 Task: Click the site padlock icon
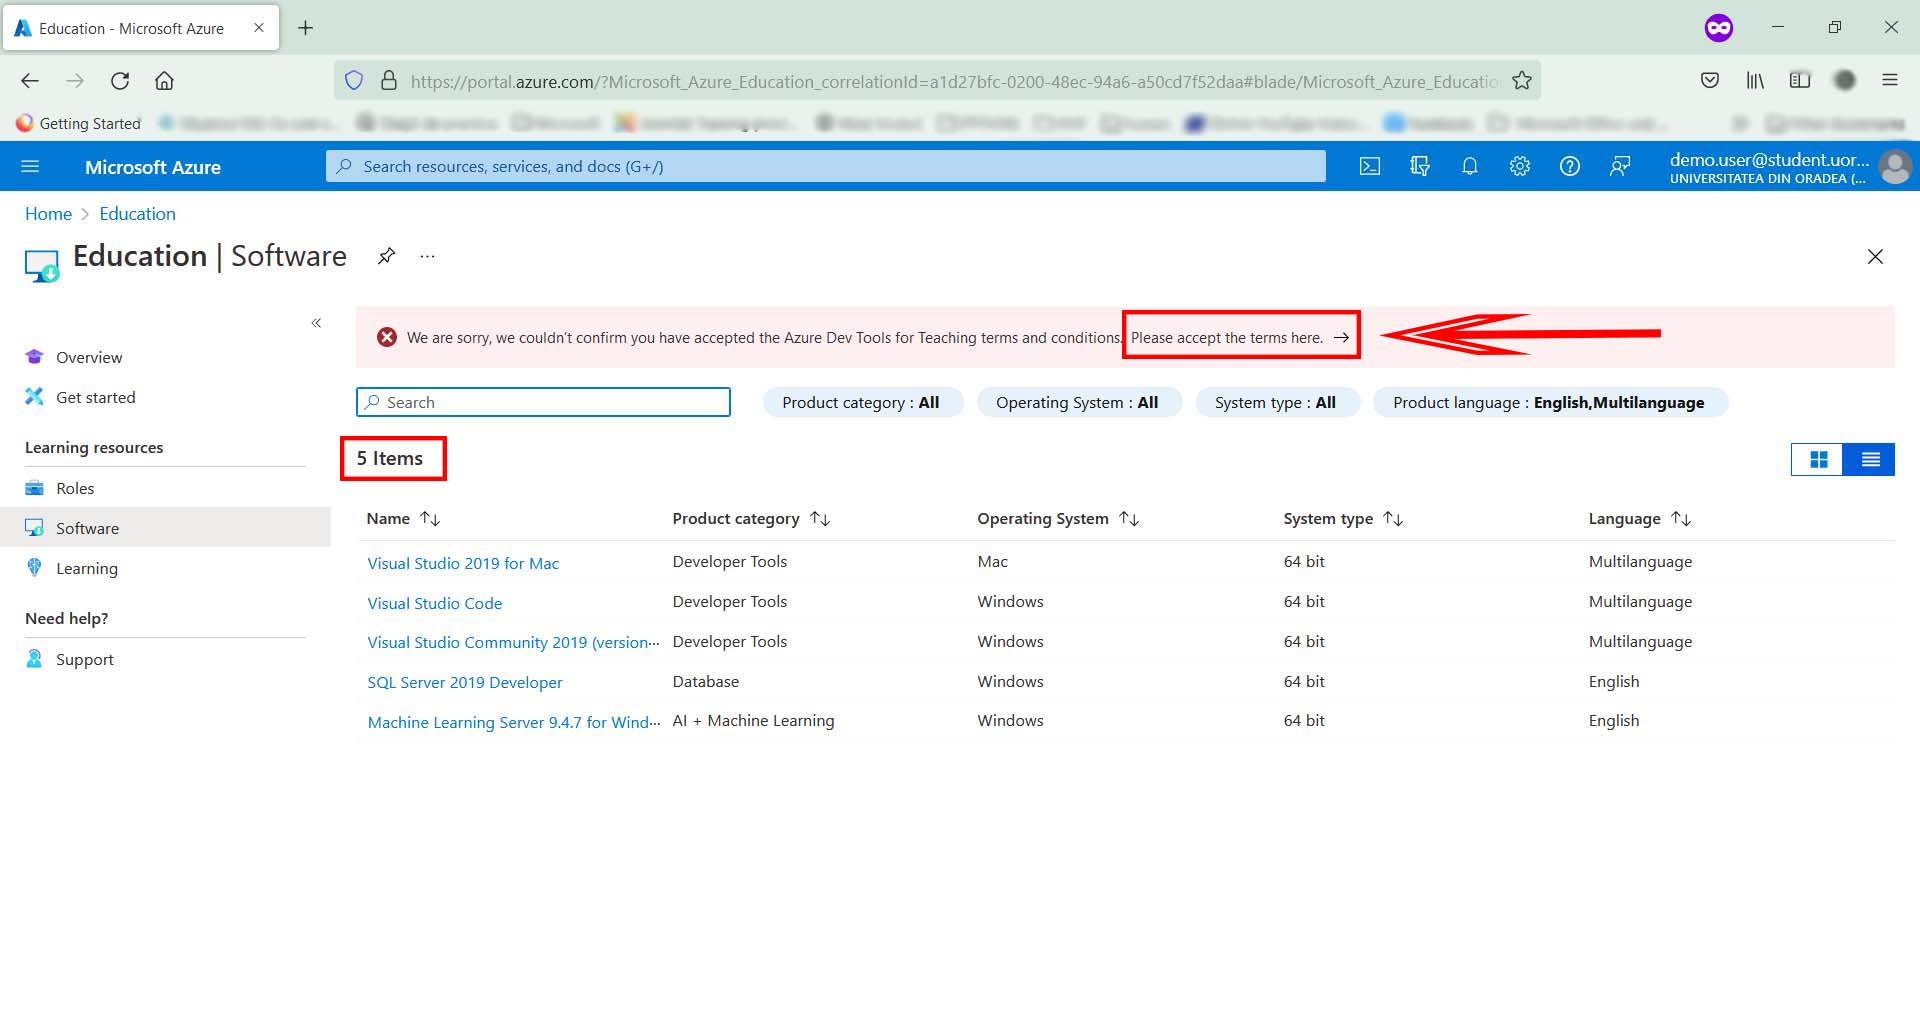coord(390,81)
